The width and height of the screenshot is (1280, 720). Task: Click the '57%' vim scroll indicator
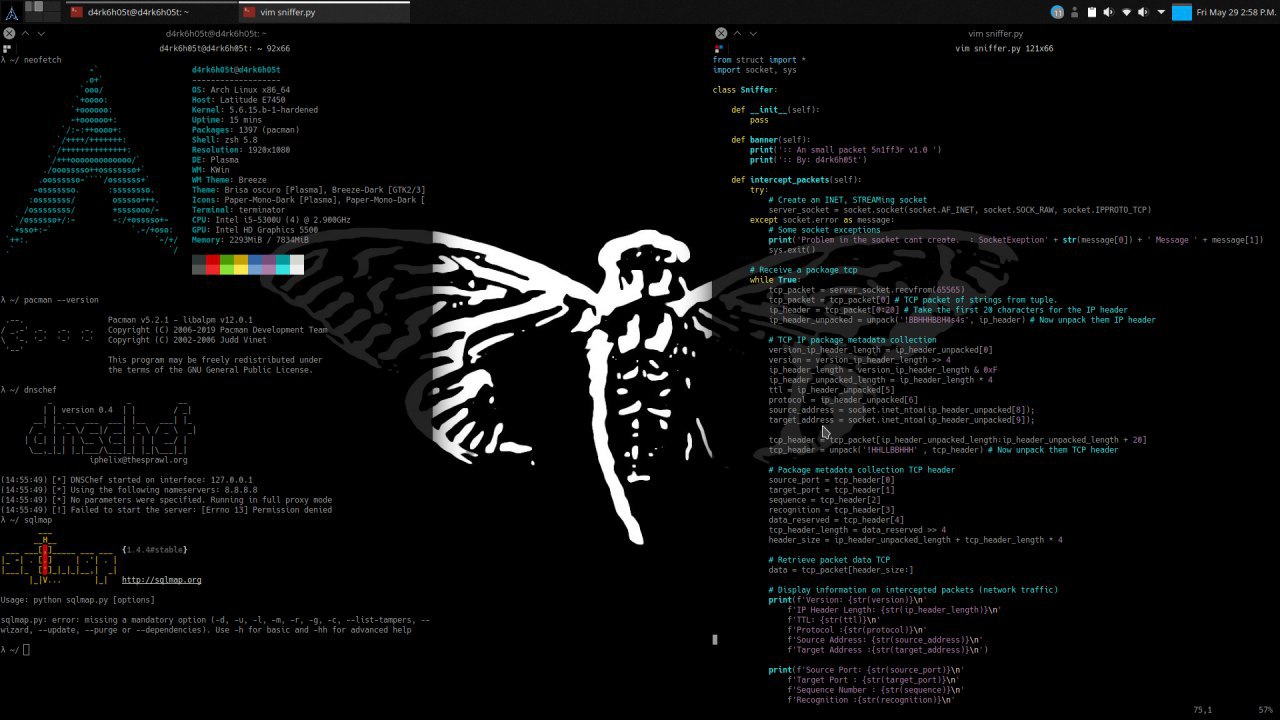[1265, 710]
